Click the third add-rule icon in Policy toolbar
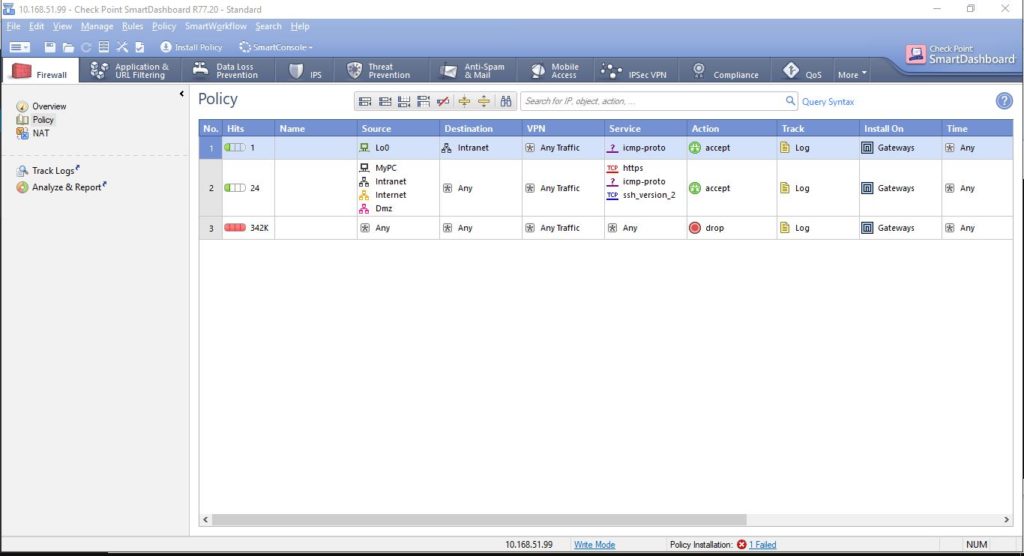 click(404, 101)
